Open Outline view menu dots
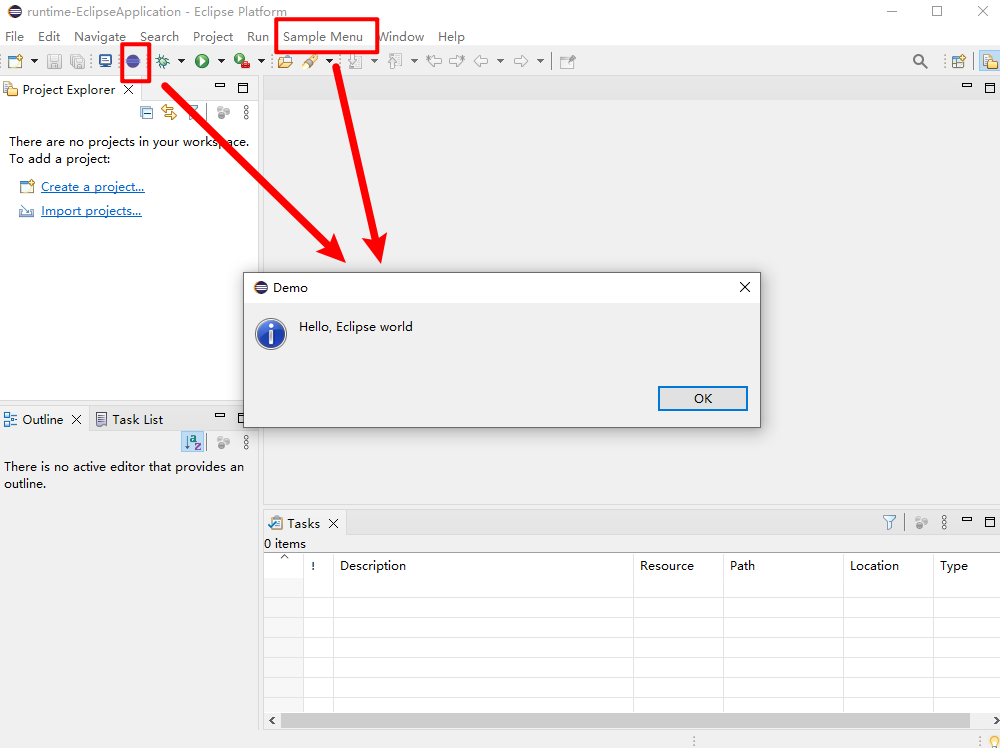 coord(246,443)
